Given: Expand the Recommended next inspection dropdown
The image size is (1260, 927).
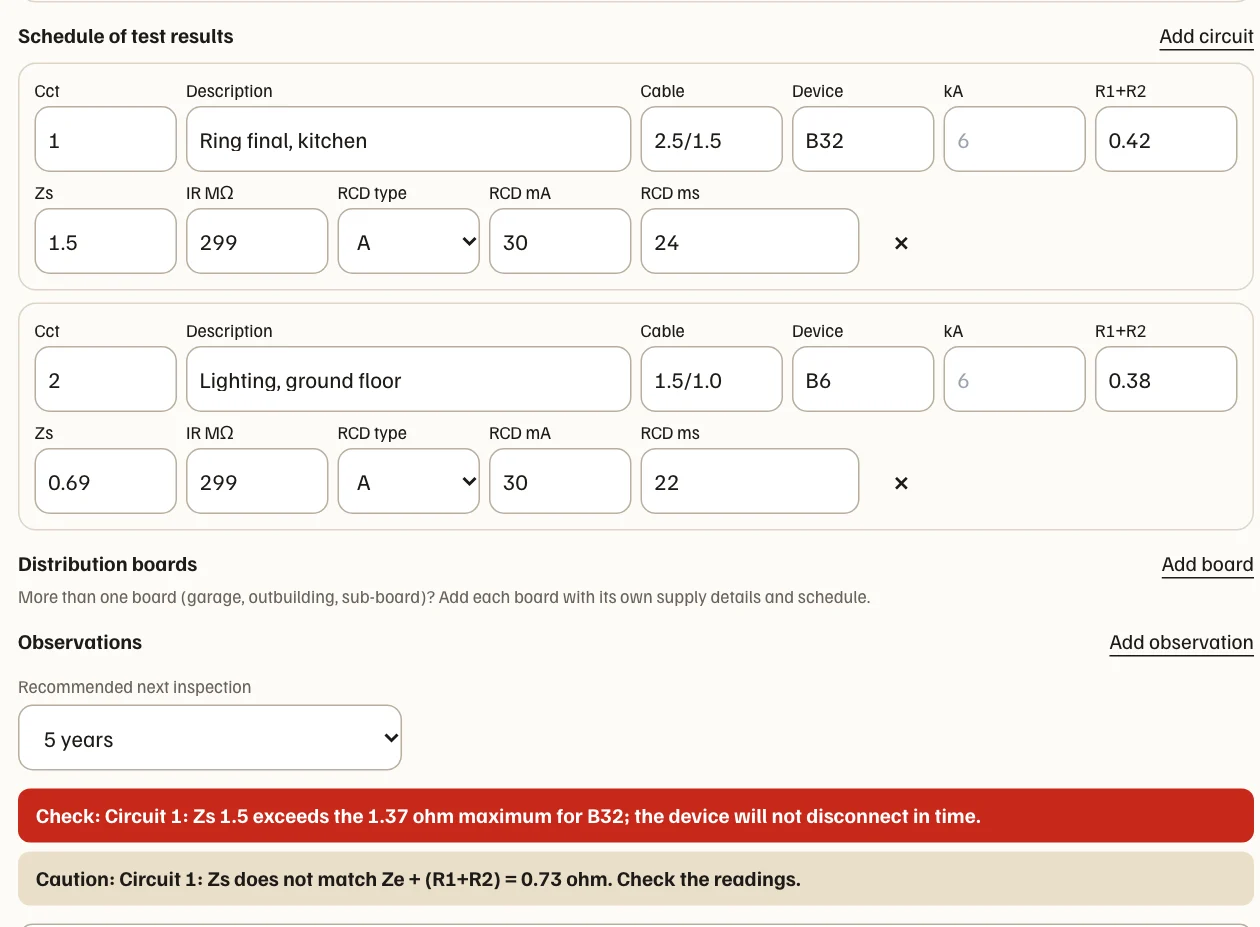Looking at the screenshot, I should [x=210, y=738].
